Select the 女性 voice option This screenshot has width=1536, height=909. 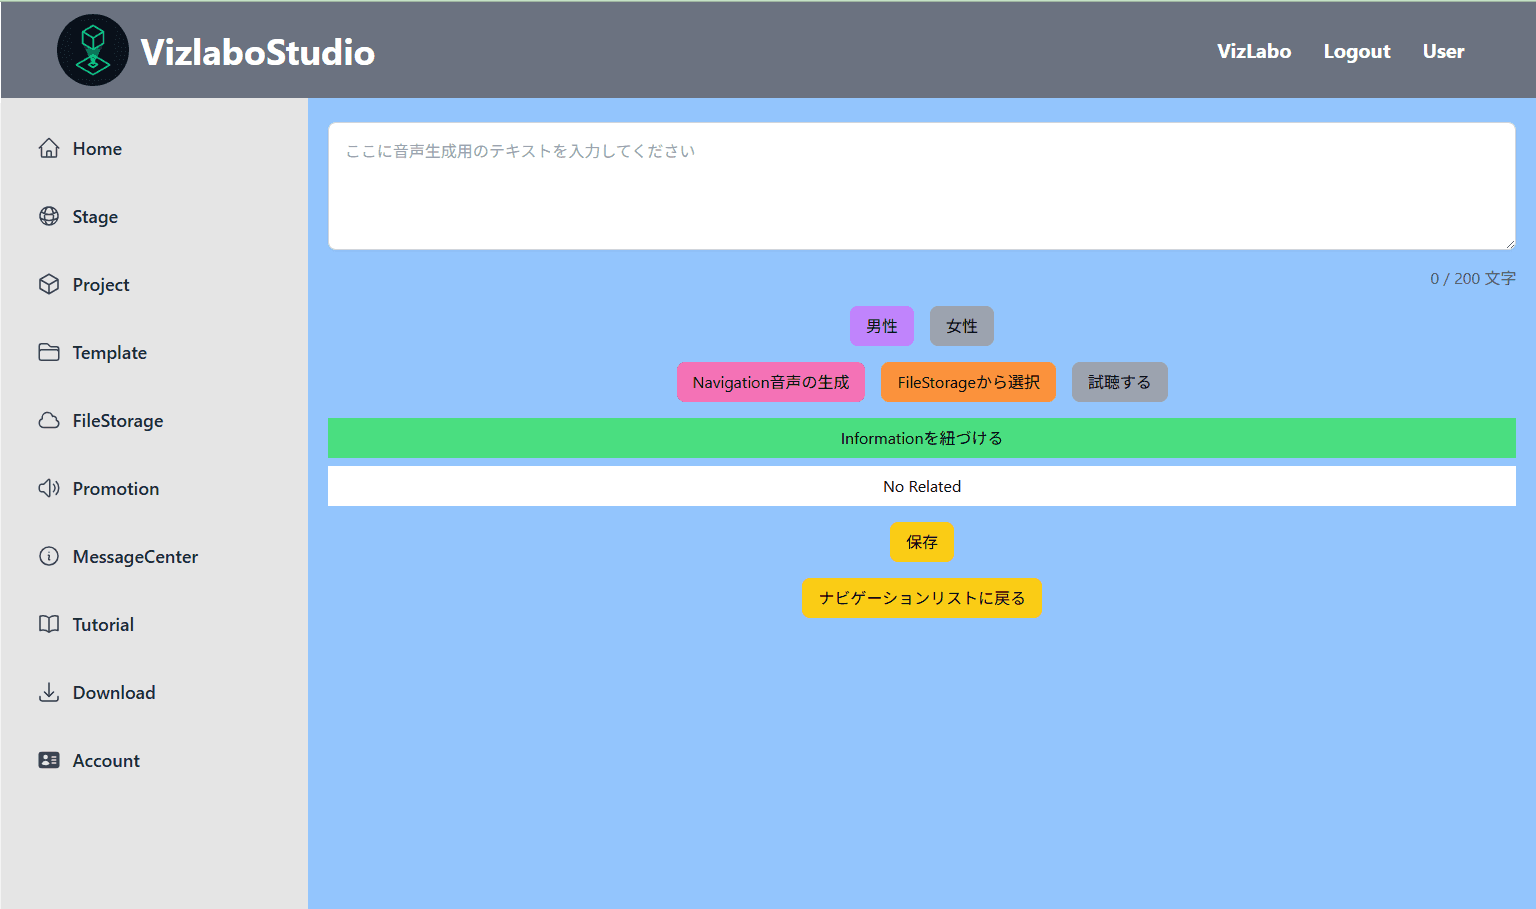961,326
